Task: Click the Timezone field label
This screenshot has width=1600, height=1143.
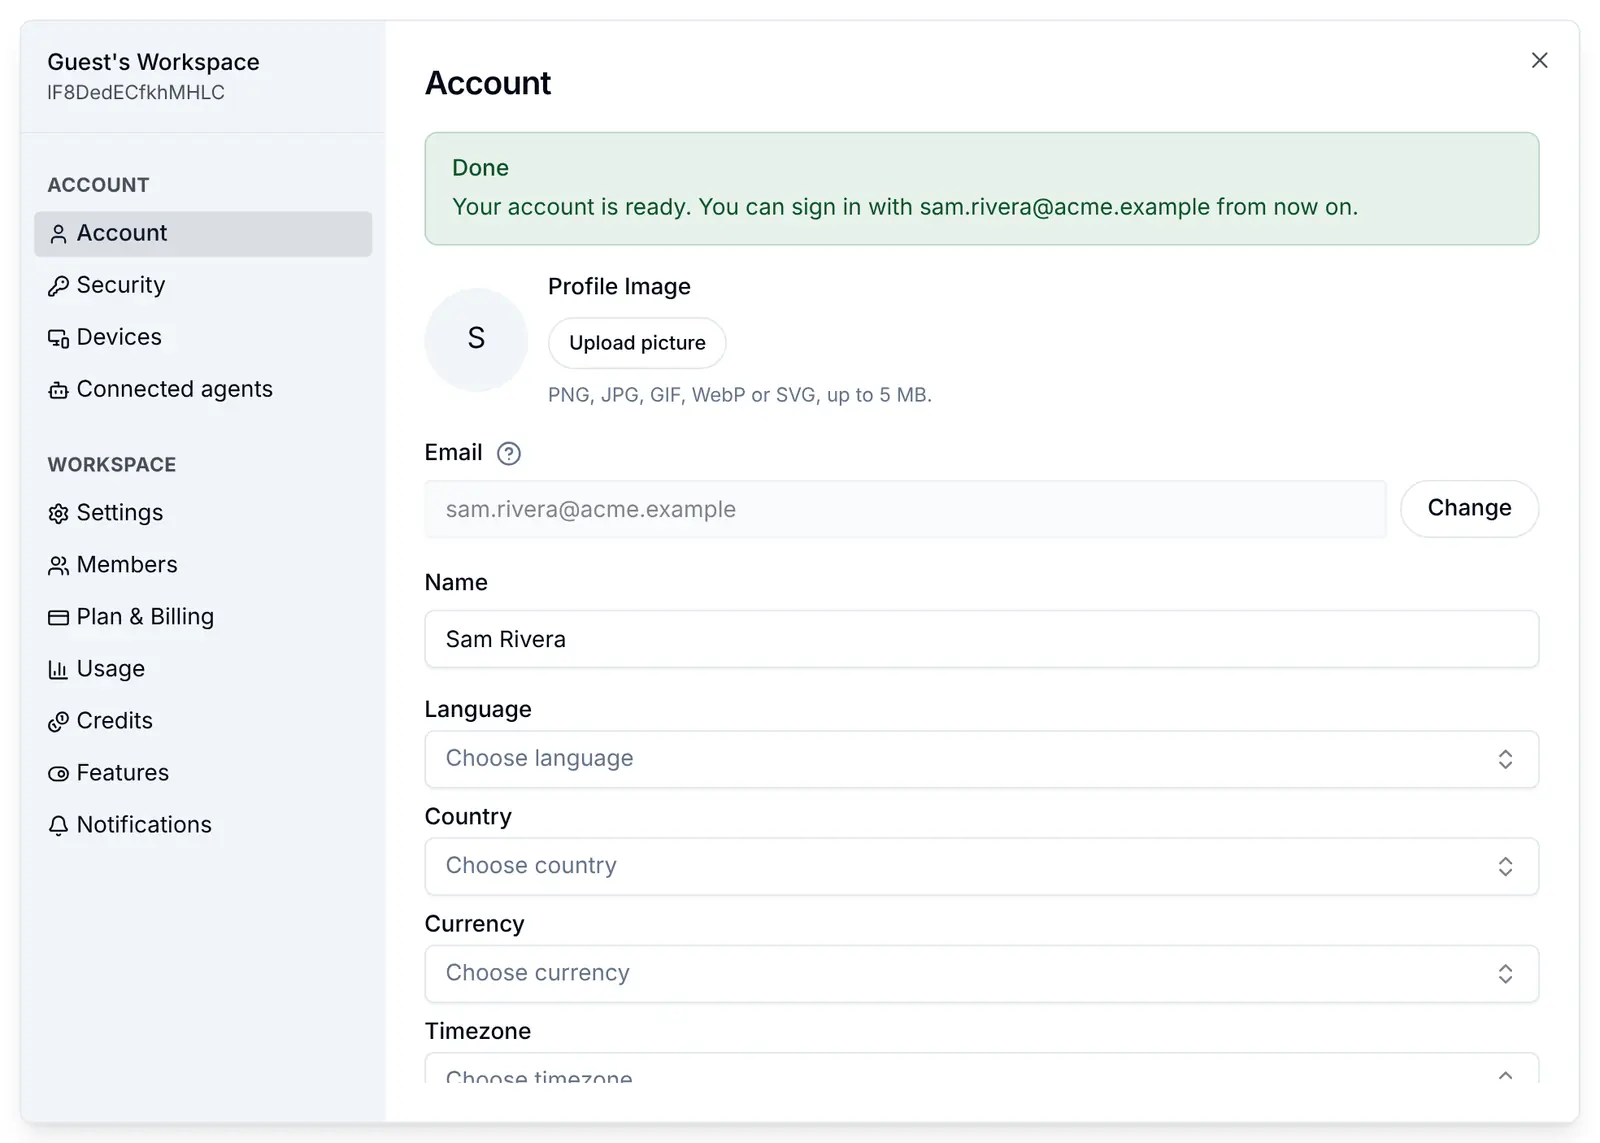Action: [478, 1031]
